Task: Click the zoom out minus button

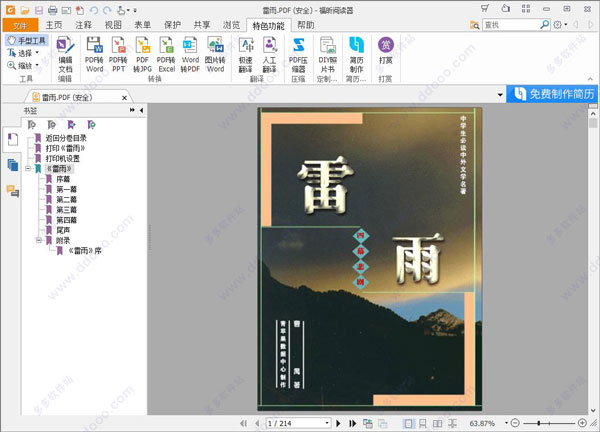Action: click(515, 423)
